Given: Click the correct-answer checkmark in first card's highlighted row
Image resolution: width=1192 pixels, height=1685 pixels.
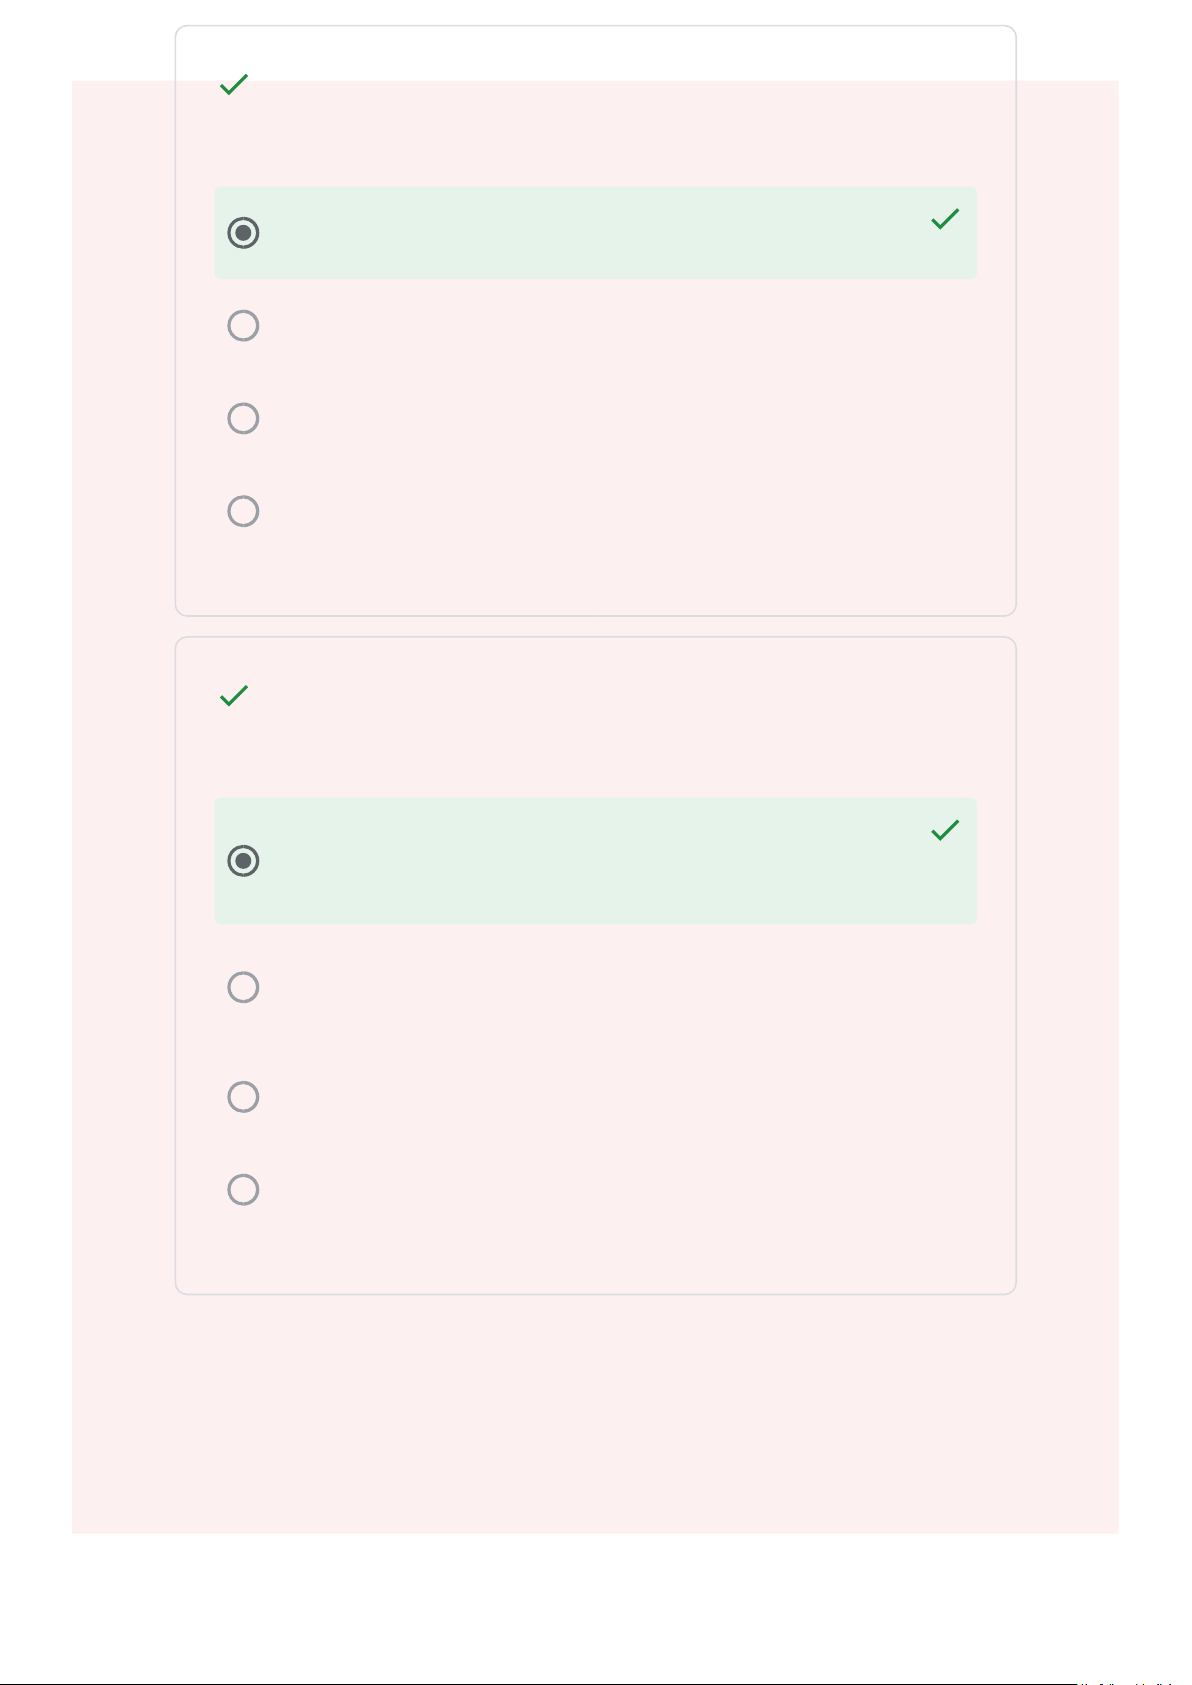Looking at the screenshot, I should [x=945, y=219].
